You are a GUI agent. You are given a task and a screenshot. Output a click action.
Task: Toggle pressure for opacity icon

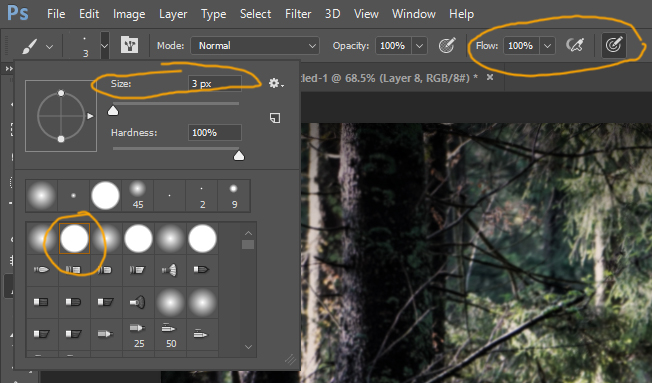(447, 45)
